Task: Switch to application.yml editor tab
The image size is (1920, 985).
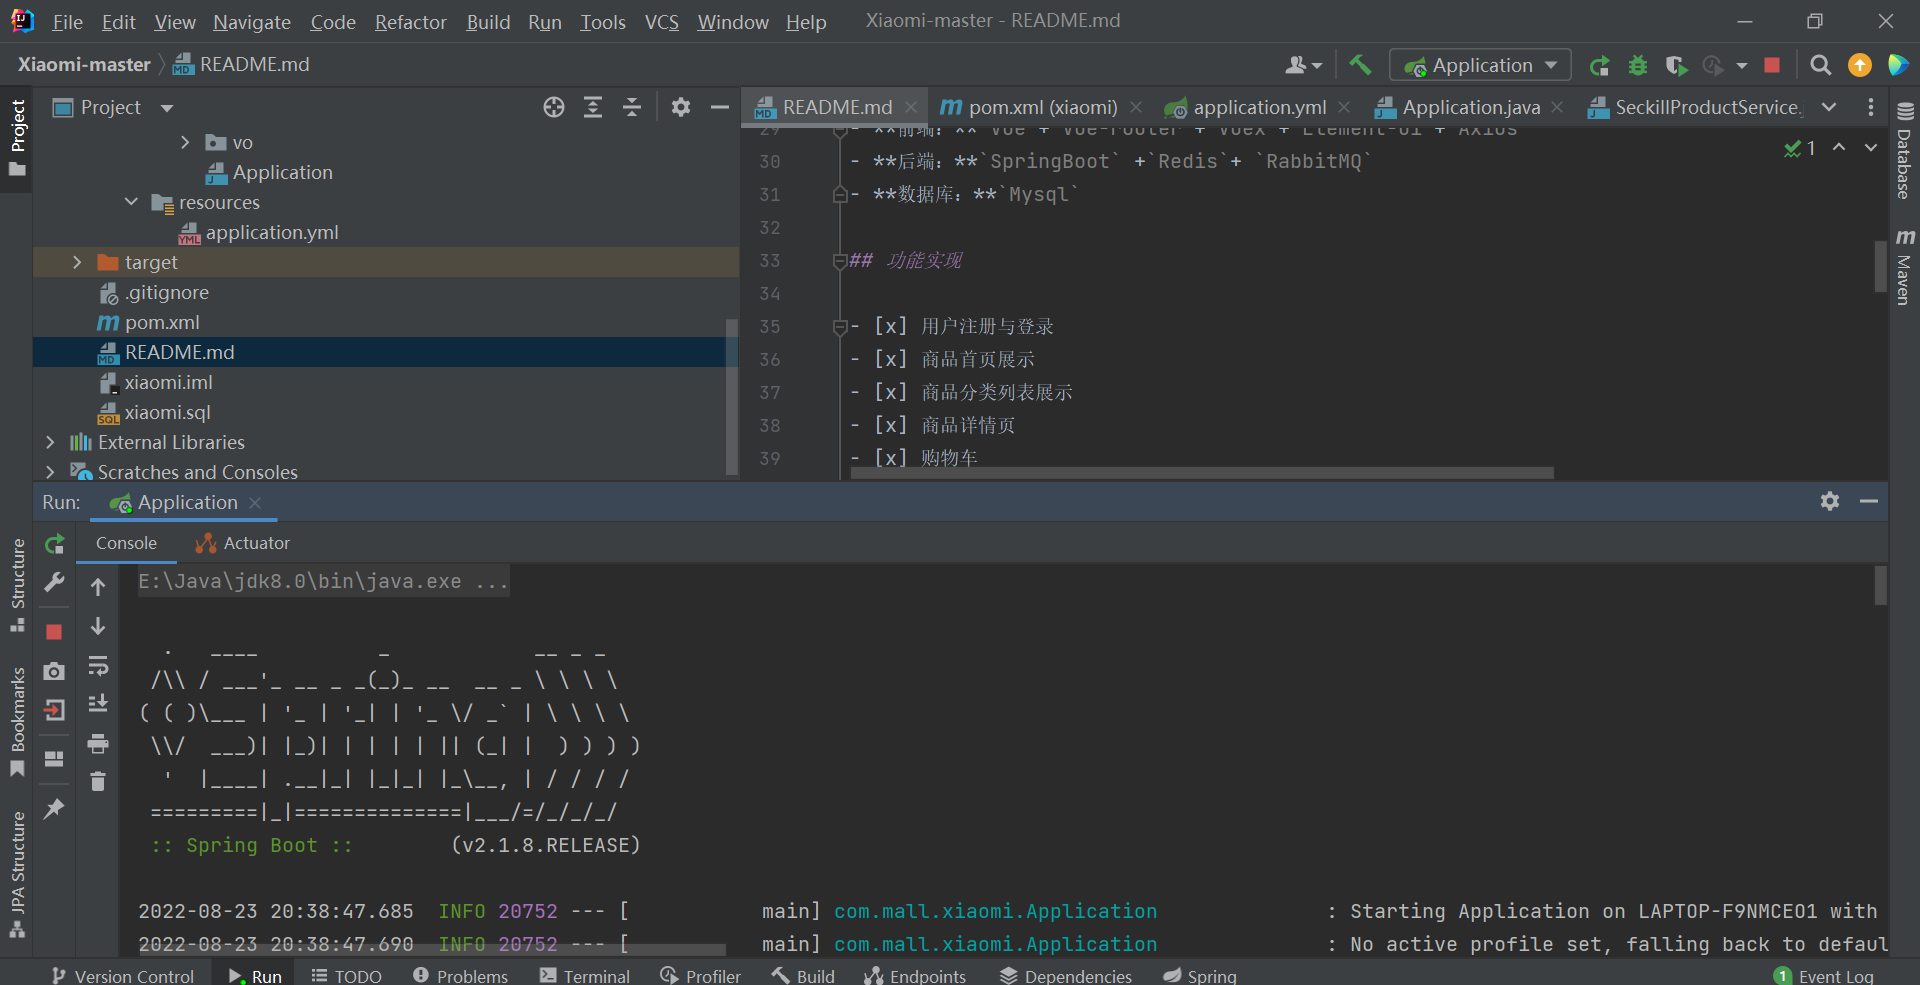Action: [x=1259, y=107]
